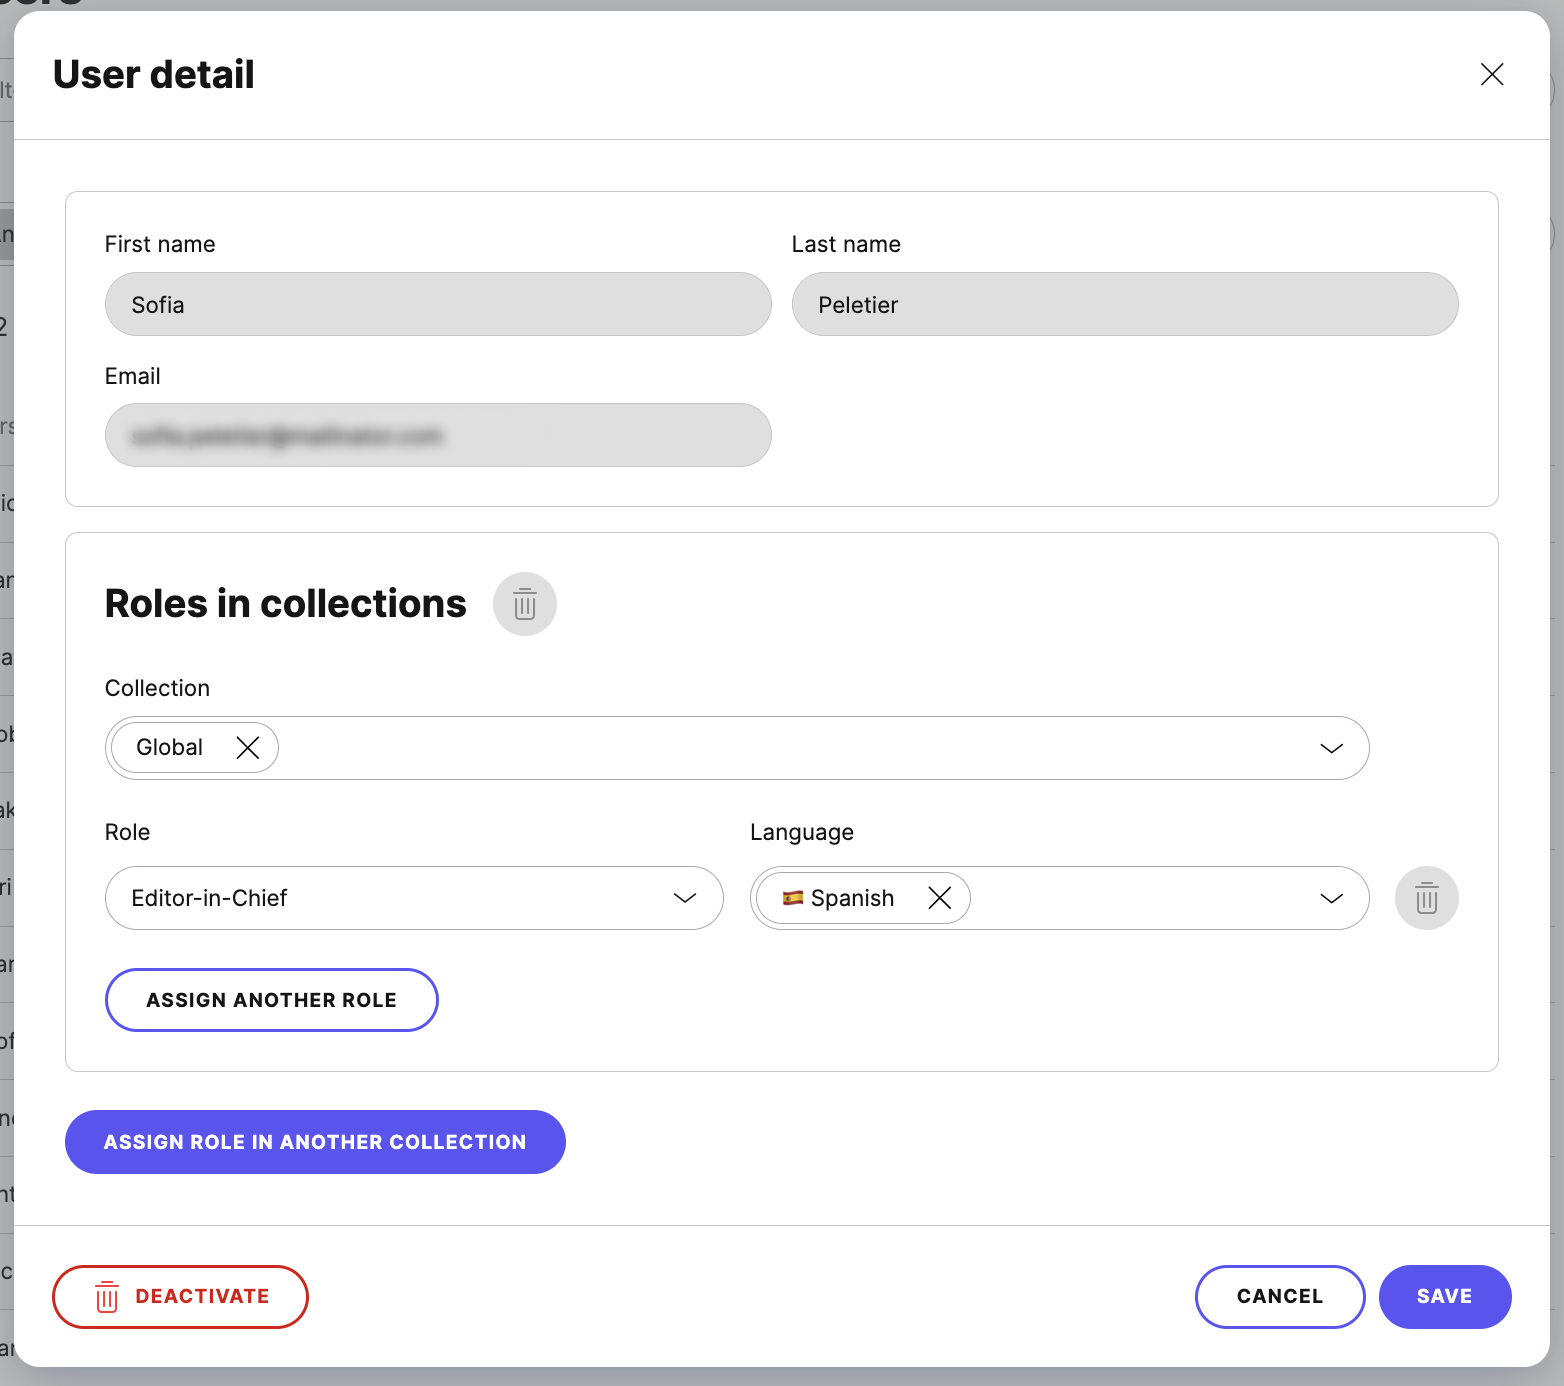Click the blurred Email field
This screenshot has width=1564, height=1386.
pos(437,435)
